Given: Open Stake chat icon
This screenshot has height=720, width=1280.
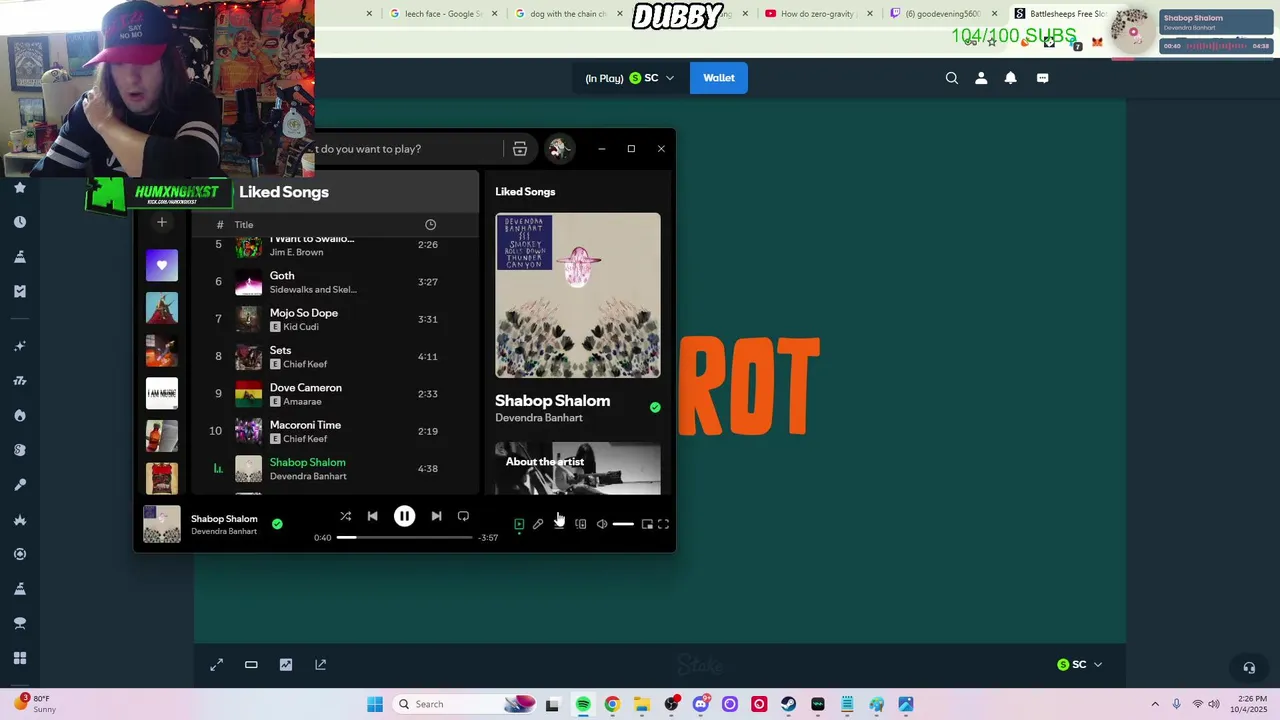Looking at the screenshot, I should [1042, 78].
